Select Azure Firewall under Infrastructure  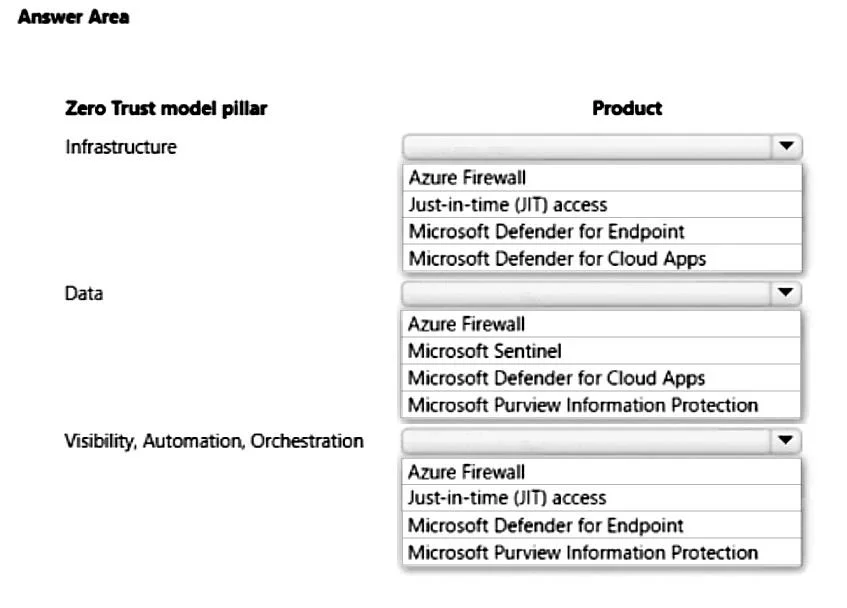pos(602,178)
